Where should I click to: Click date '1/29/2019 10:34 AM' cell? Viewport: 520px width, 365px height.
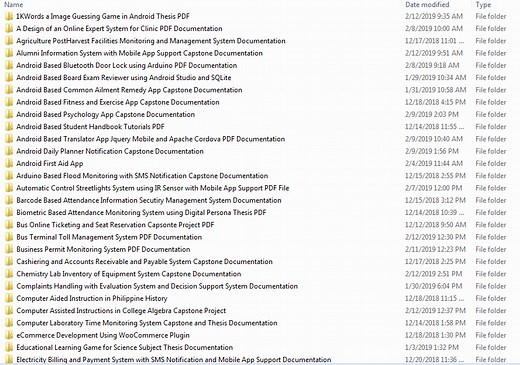[x=436, y=78]
